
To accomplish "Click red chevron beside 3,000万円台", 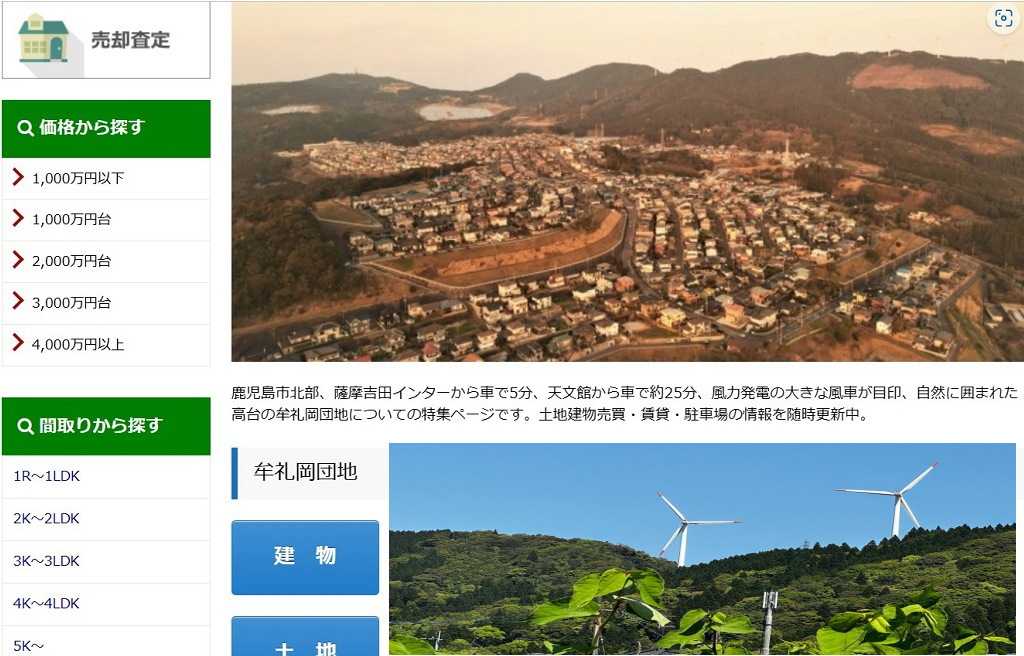I will tap(18, 302).
